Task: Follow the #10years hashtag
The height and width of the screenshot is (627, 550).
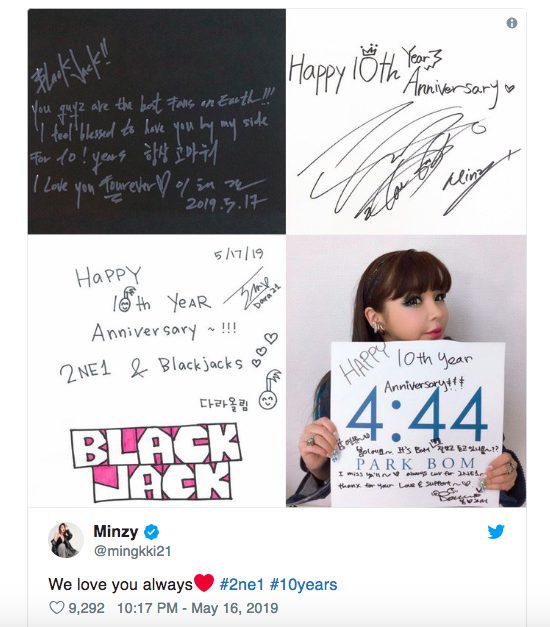Action: tap(303, 585)
